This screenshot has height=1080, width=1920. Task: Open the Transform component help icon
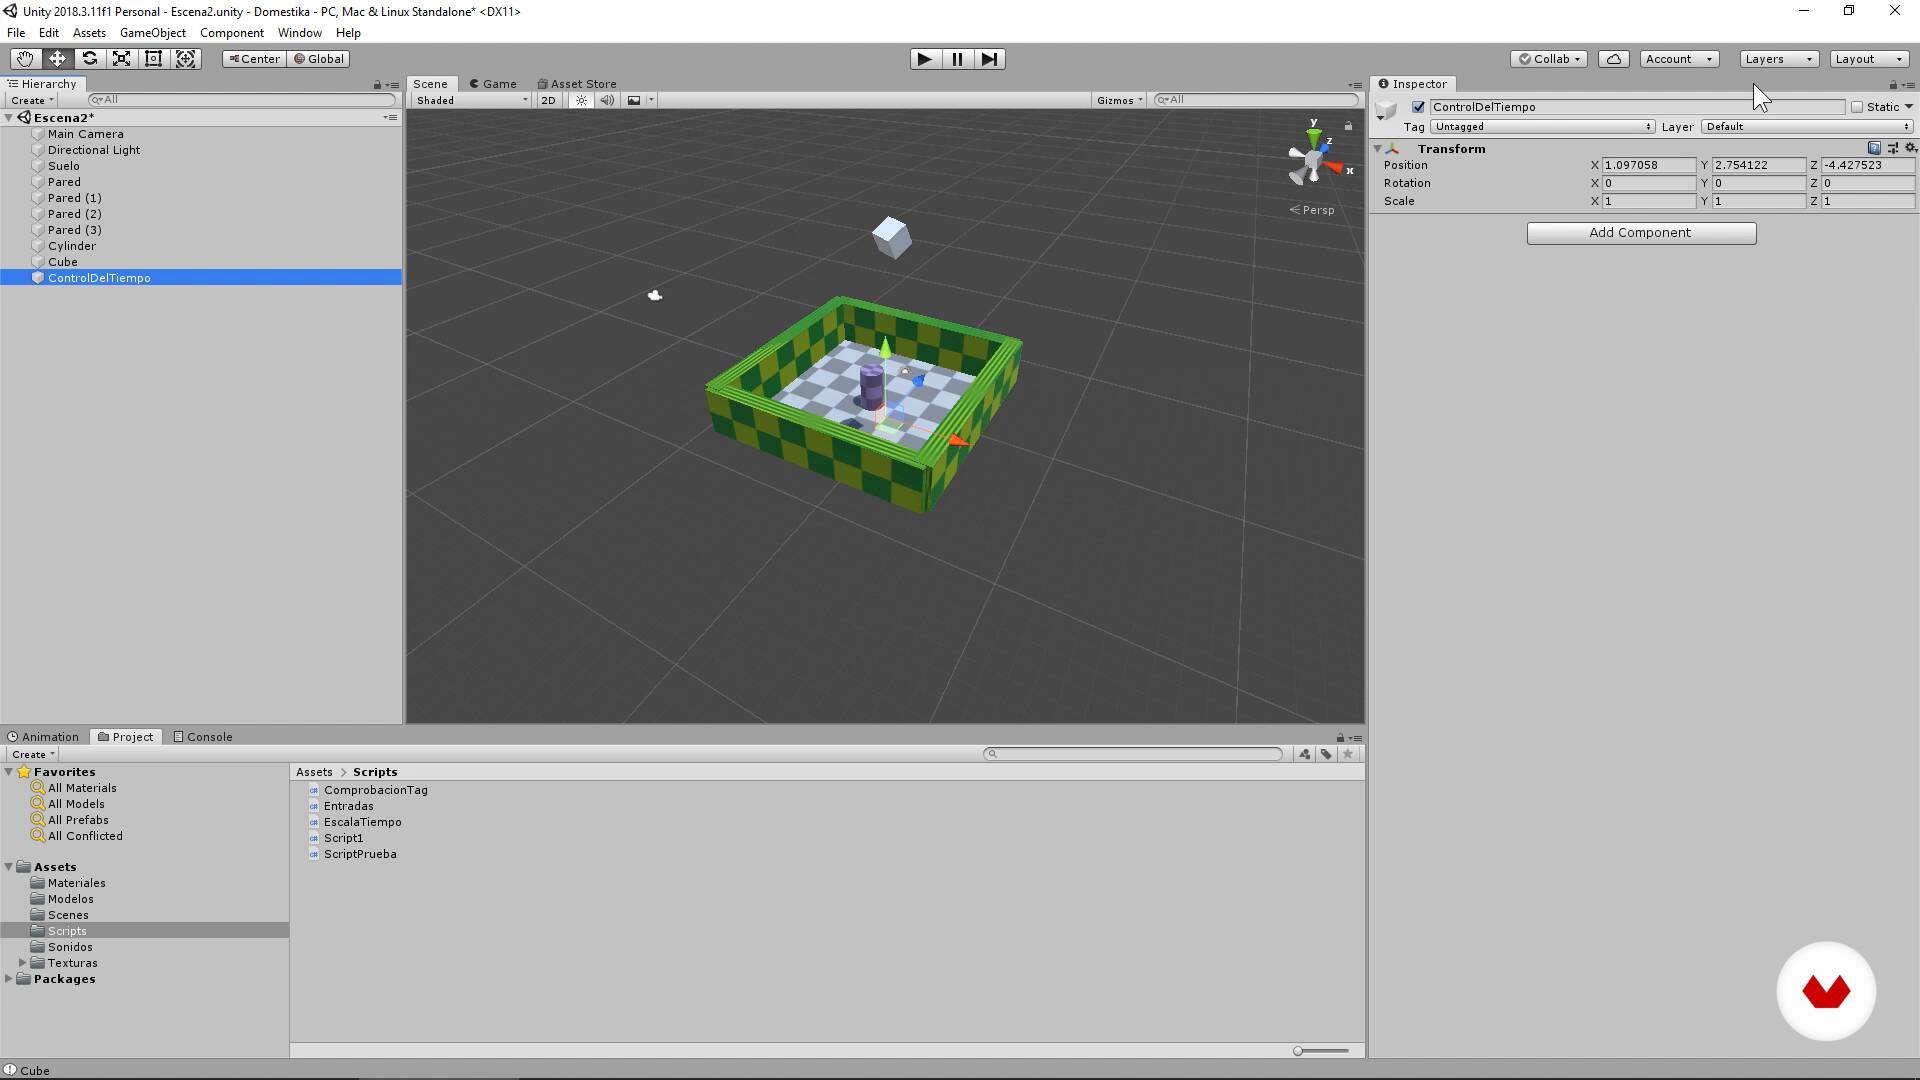coord(1874,148)
